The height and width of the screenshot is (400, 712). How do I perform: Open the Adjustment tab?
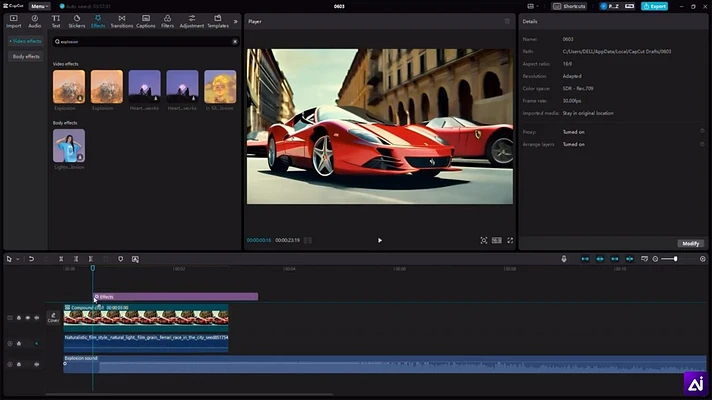(192, 21)
